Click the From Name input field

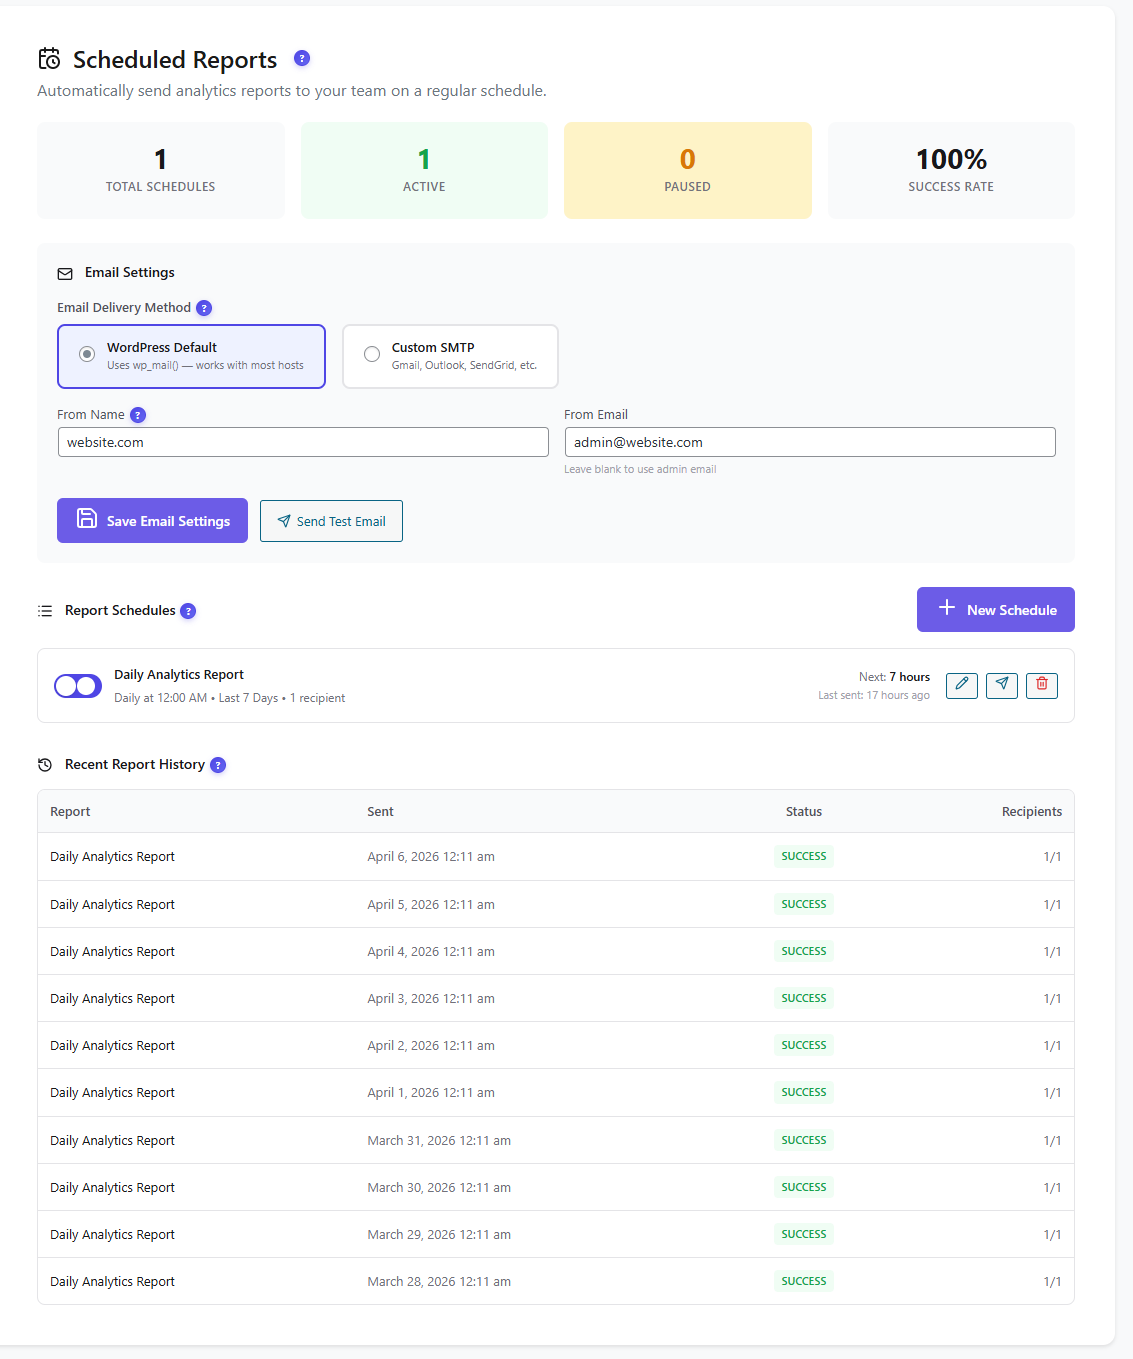tap(303, 441)
